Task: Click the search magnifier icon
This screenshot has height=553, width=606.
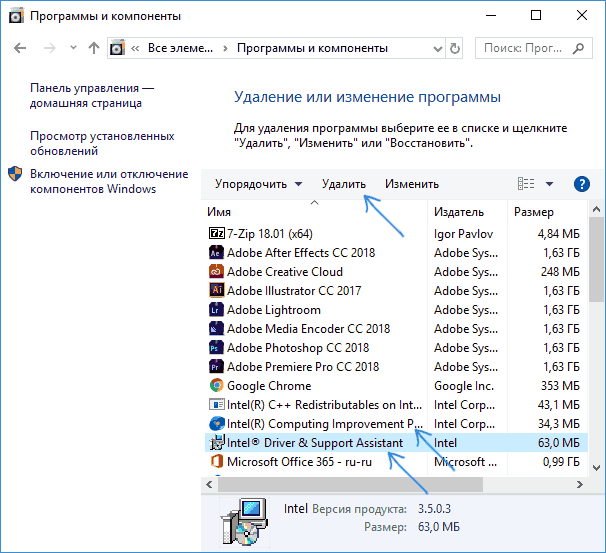Action: coord(578,48)
